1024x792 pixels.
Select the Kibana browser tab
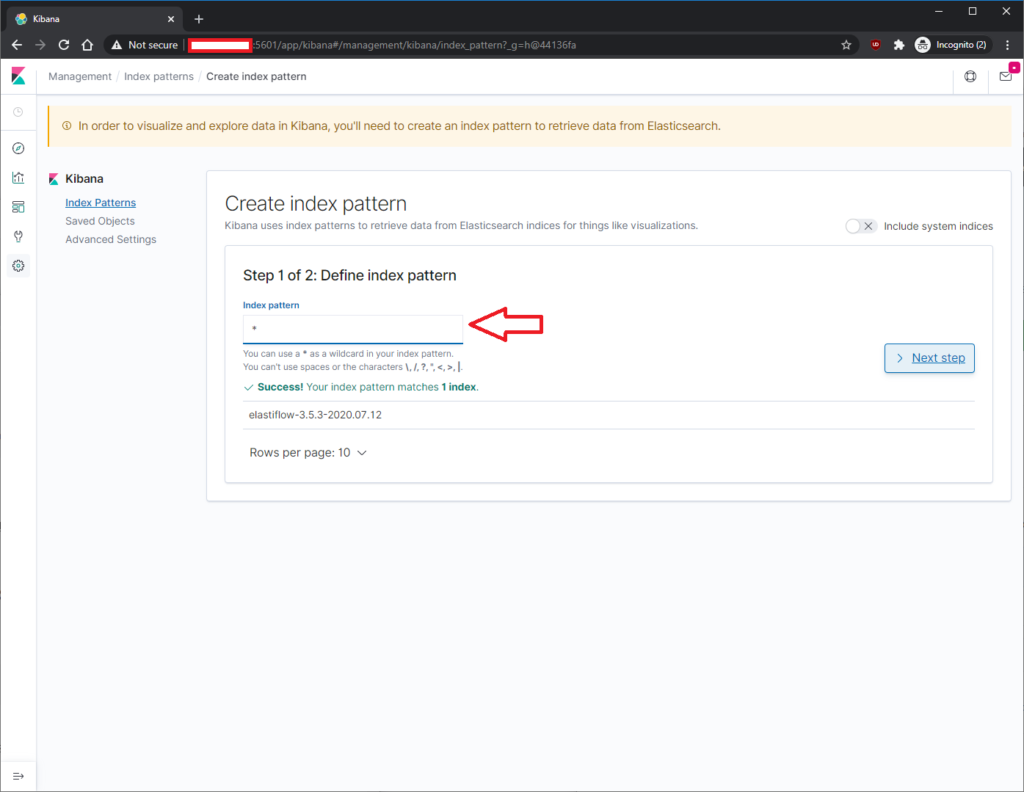[95, 19]
